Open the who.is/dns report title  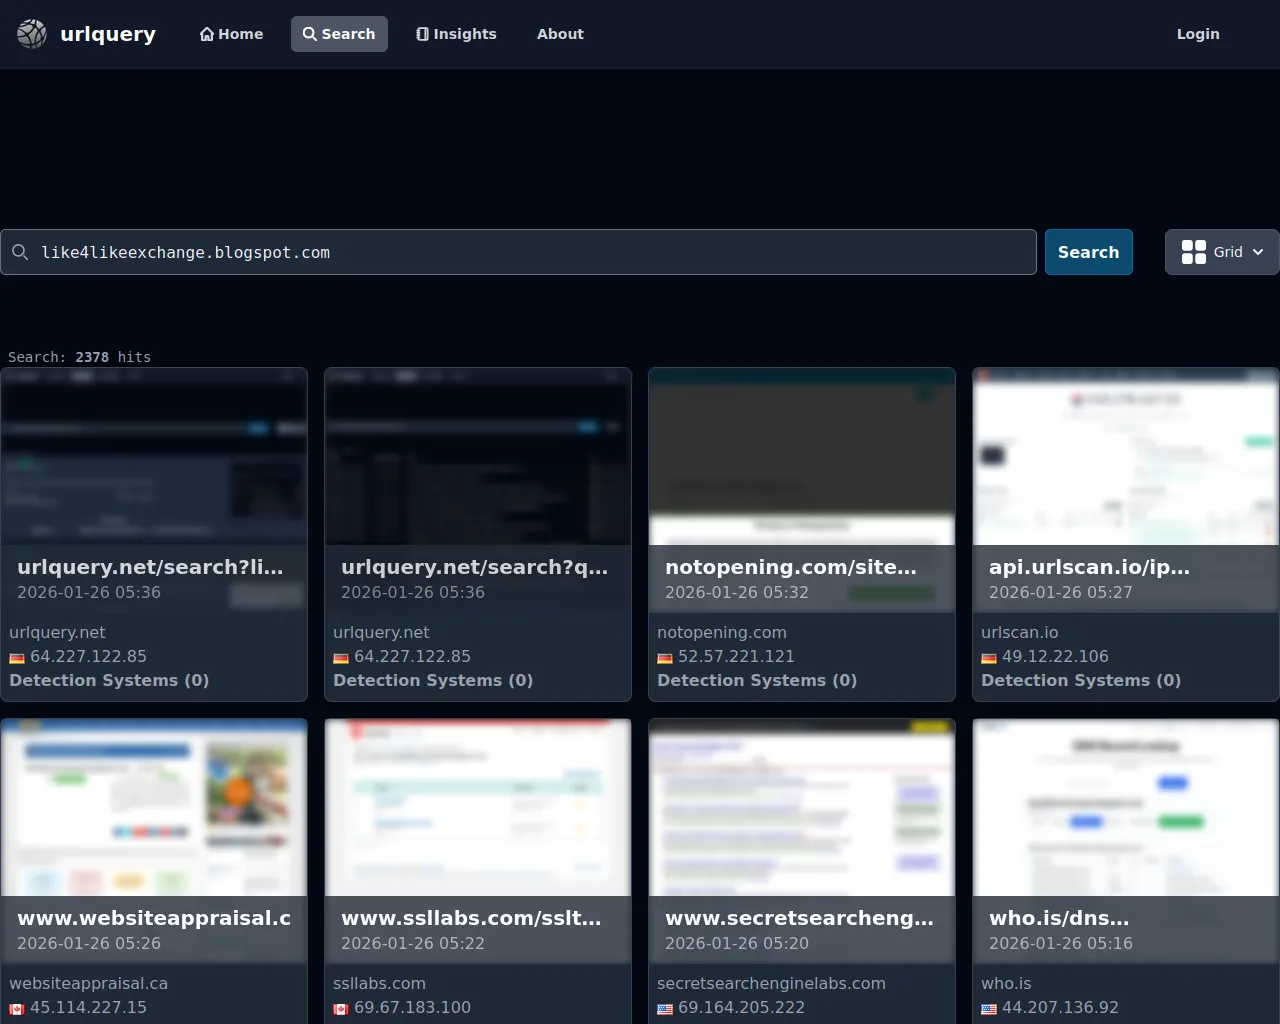[1059, 918]
